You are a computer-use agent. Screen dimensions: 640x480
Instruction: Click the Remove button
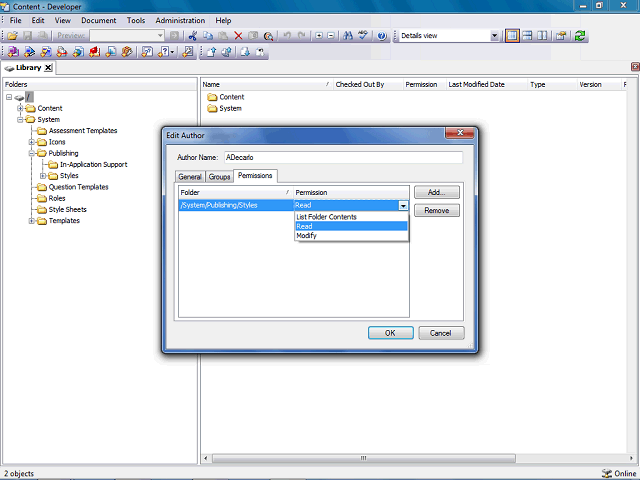click(437, 211)
